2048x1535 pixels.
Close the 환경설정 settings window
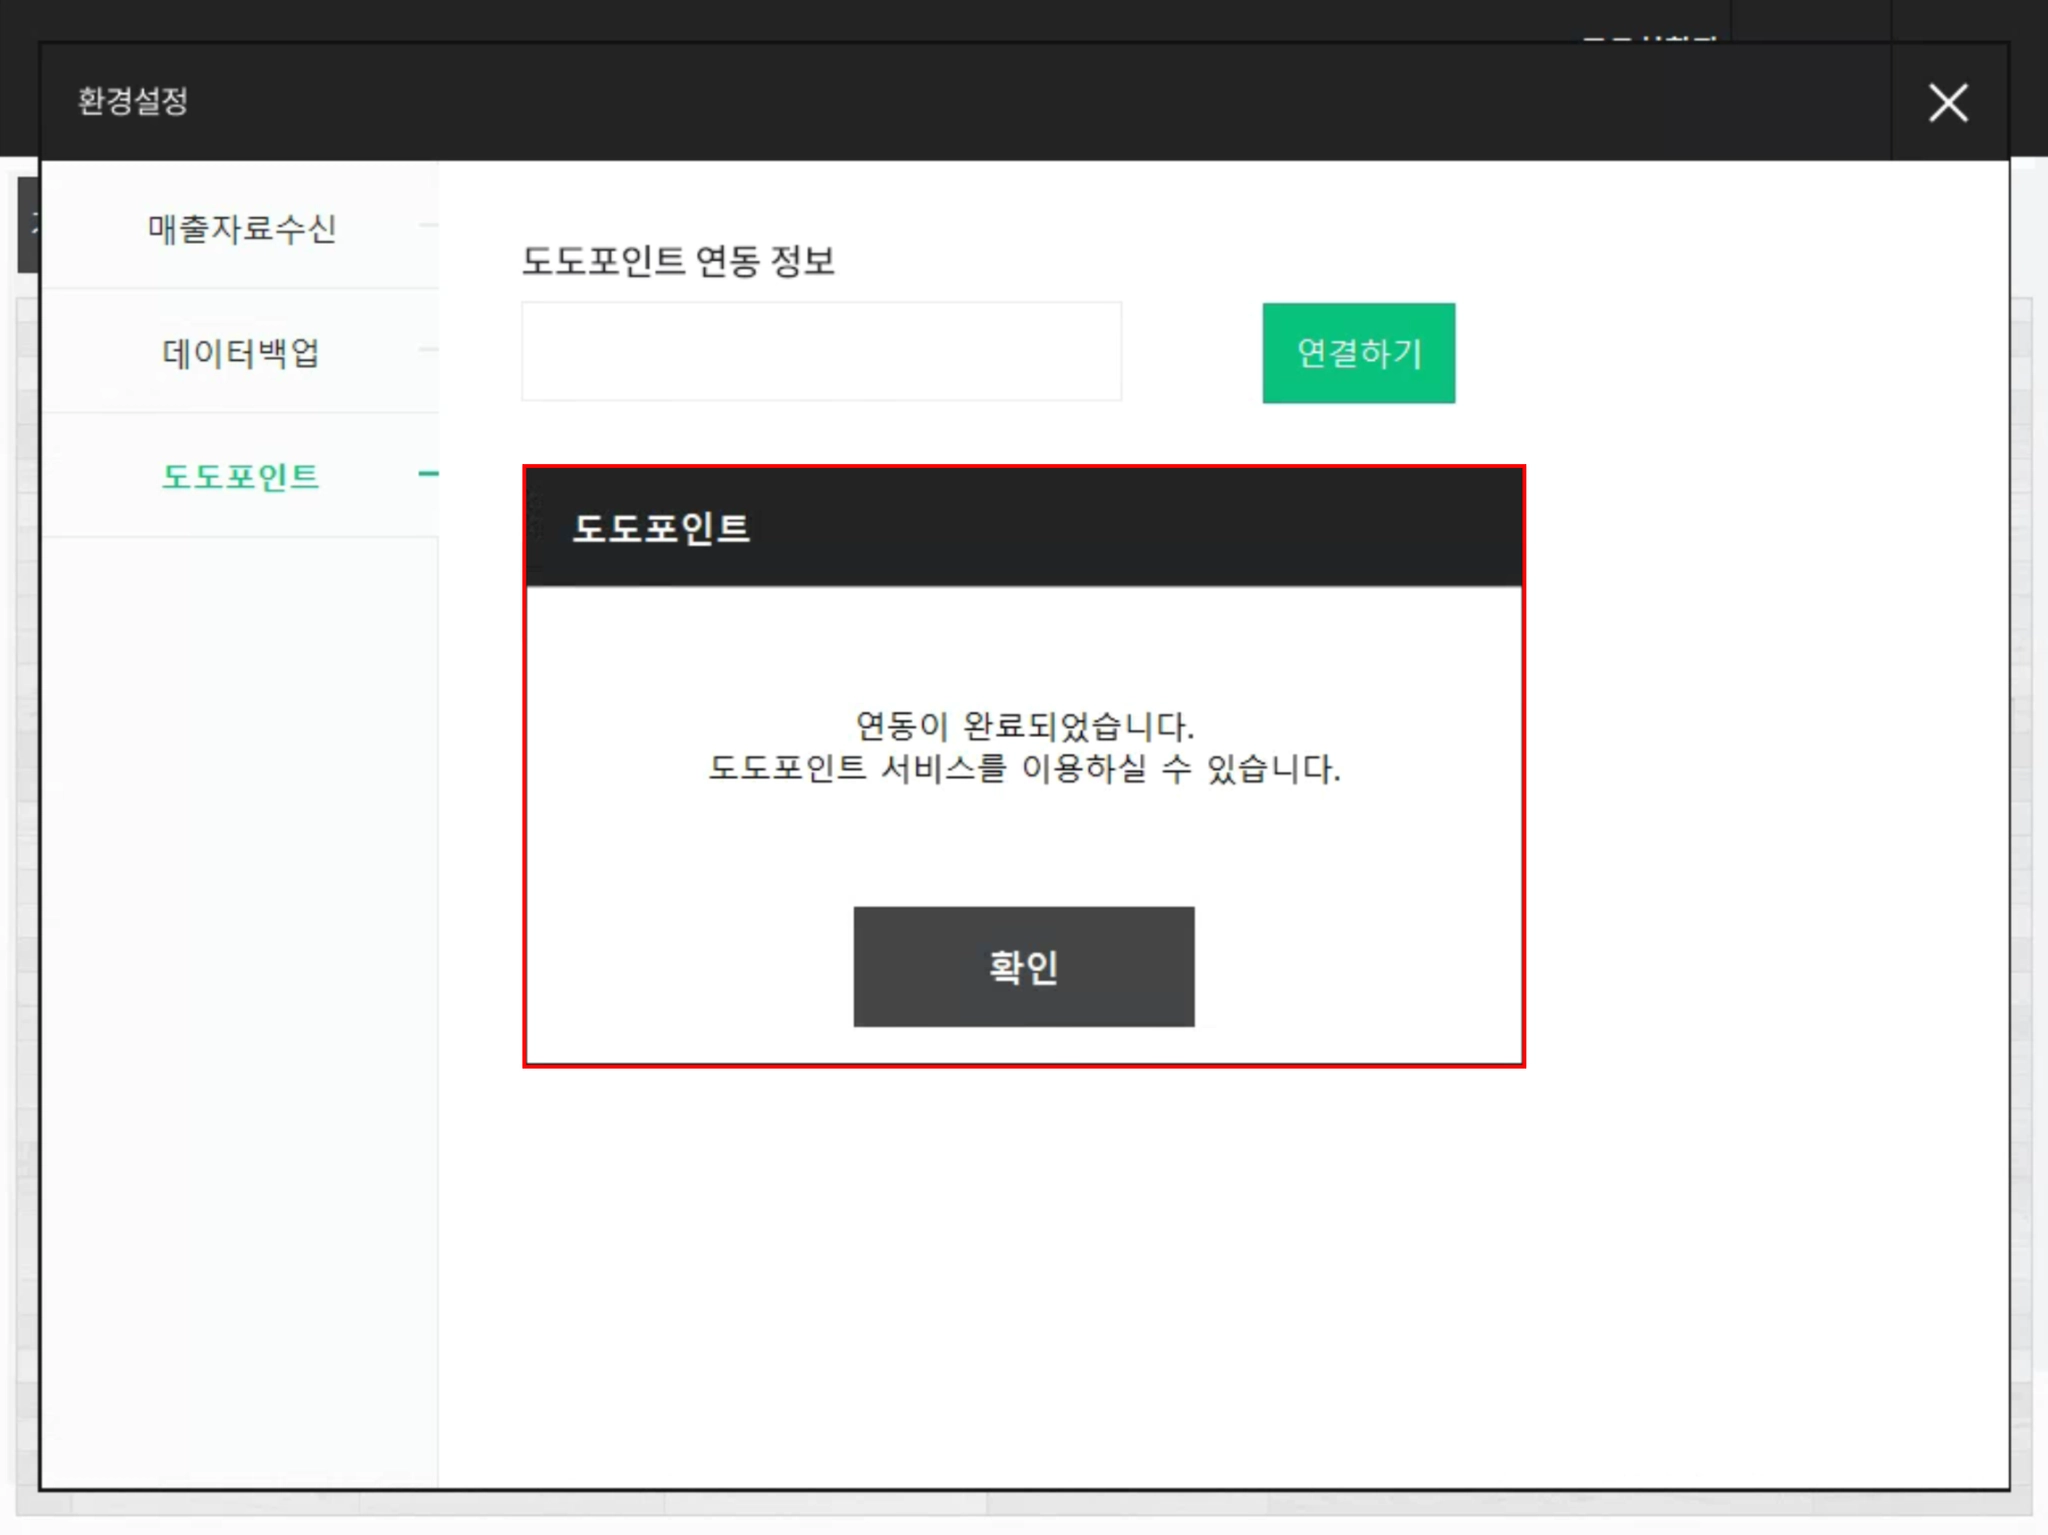click(x=1947, y=103)
